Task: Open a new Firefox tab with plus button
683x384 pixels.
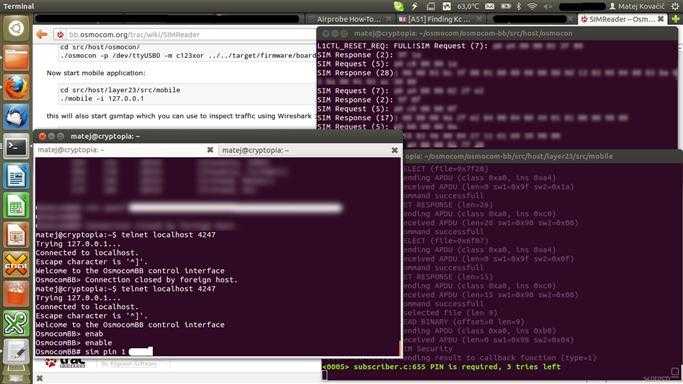Action: point(676,19)
